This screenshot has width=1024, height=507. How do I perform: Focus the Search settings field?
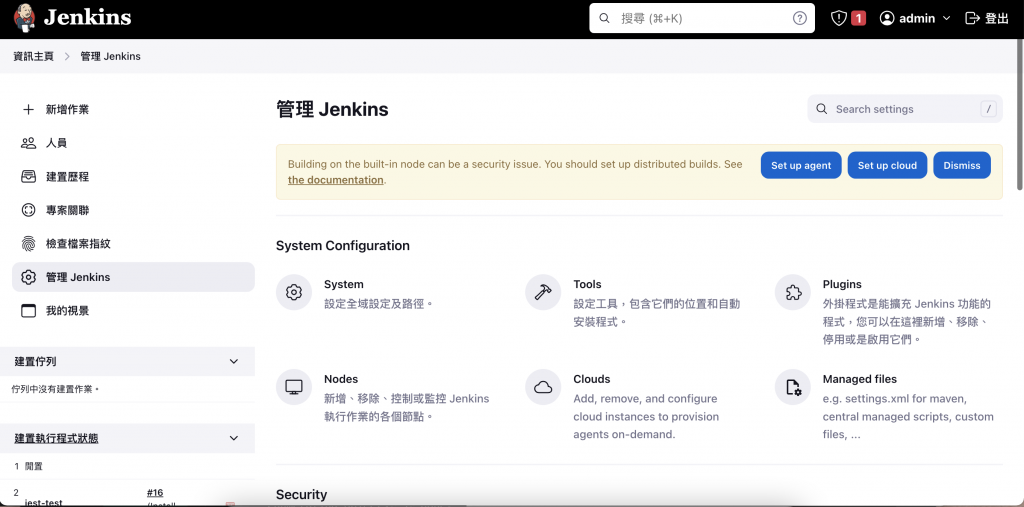click(904, 109)
